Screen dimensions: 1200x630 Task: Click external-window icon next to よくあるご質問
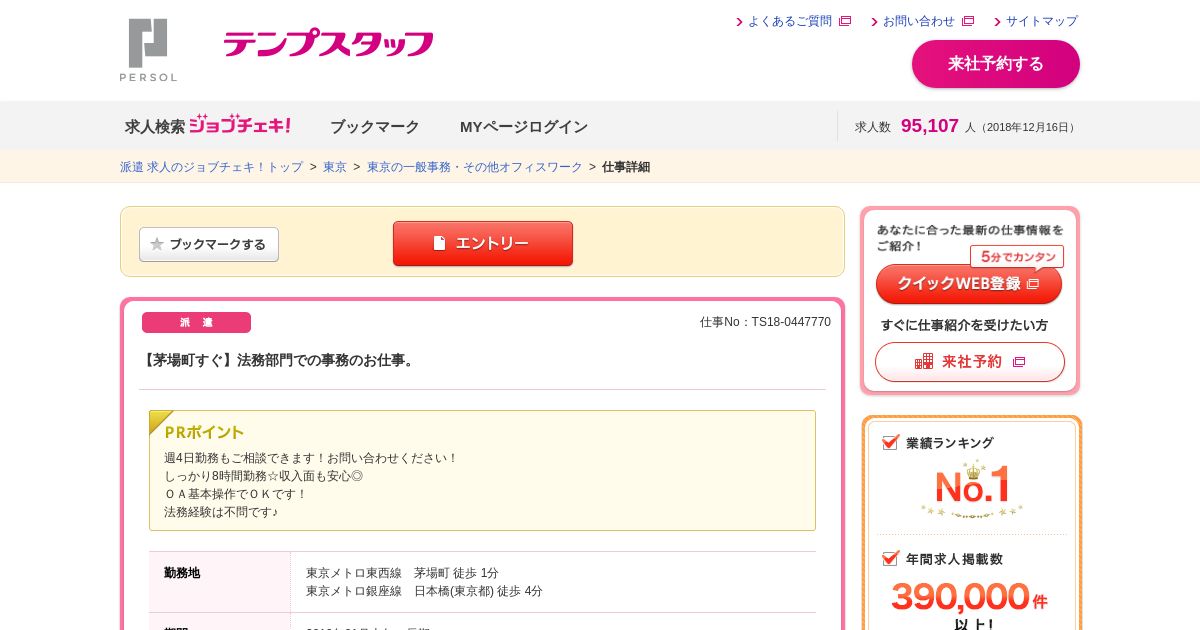coord(845,21)
